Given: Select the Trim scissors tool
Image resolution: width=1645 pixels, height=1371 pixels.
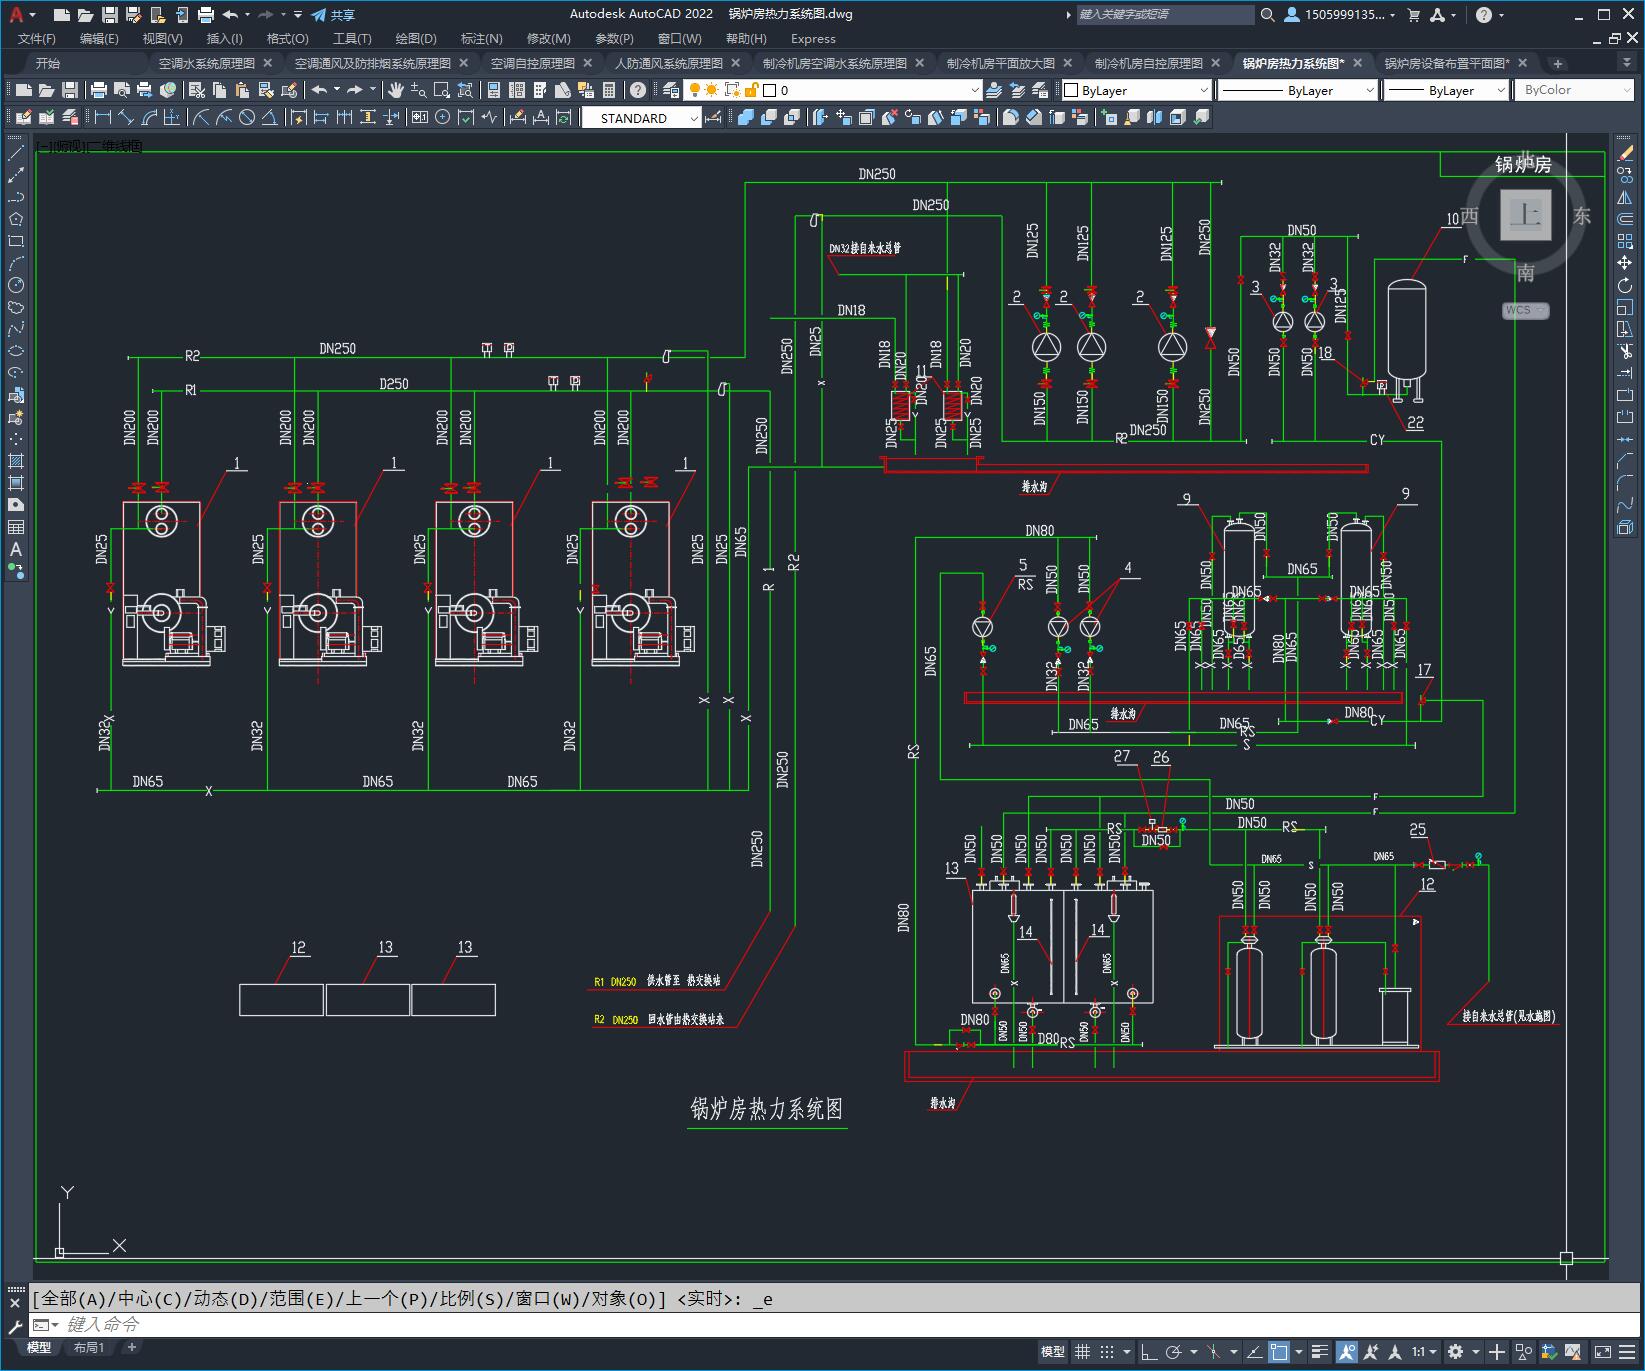Looking at the screenshot, I should pyautogui.click(x=1625, y=351).
